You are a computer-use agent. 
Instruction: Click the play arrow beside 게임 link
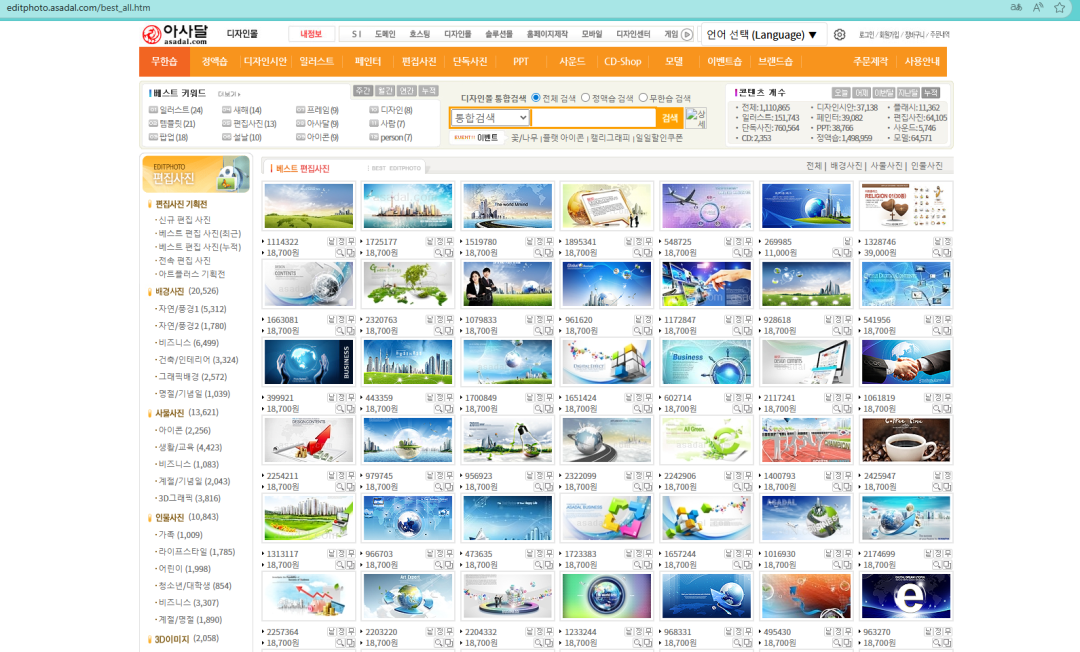(687, 34)
